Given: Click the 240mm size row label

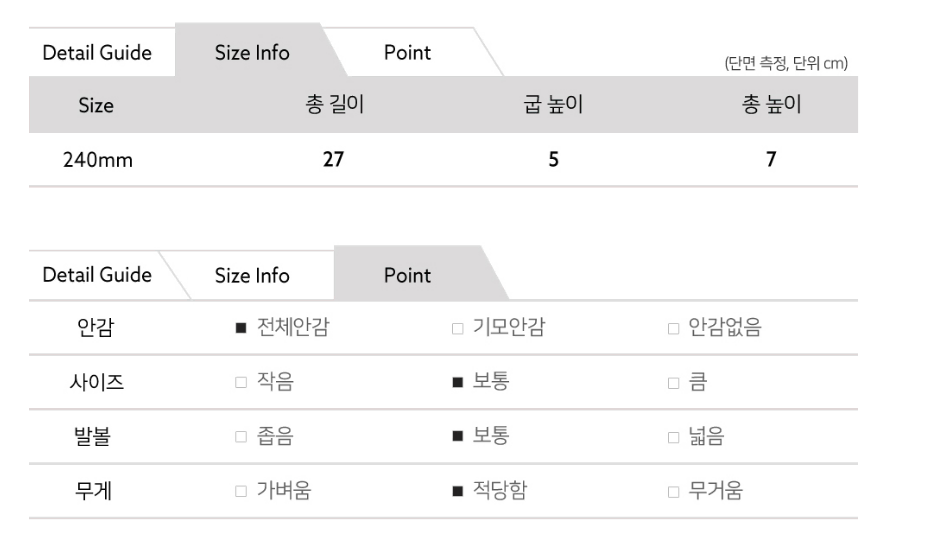Looking at the screenshot, I should pyautogui.click(x=95, y=160).
